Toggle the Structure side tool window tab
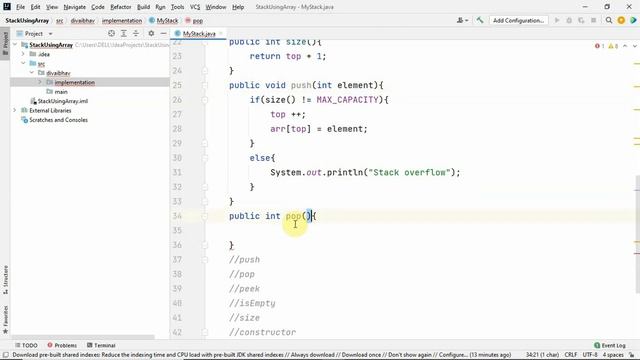 pos(5,280)
